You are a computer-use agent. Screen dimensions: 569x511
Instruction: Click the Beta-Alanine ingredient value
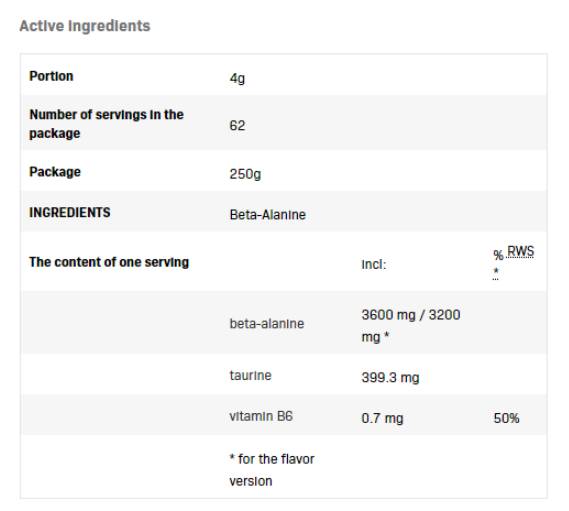[x=268, y=214]
